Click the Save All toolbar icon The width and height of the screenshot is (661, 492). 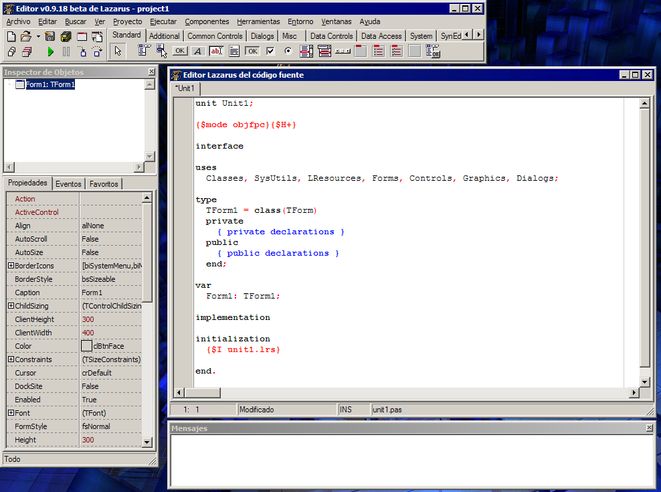tap(66, 37)
